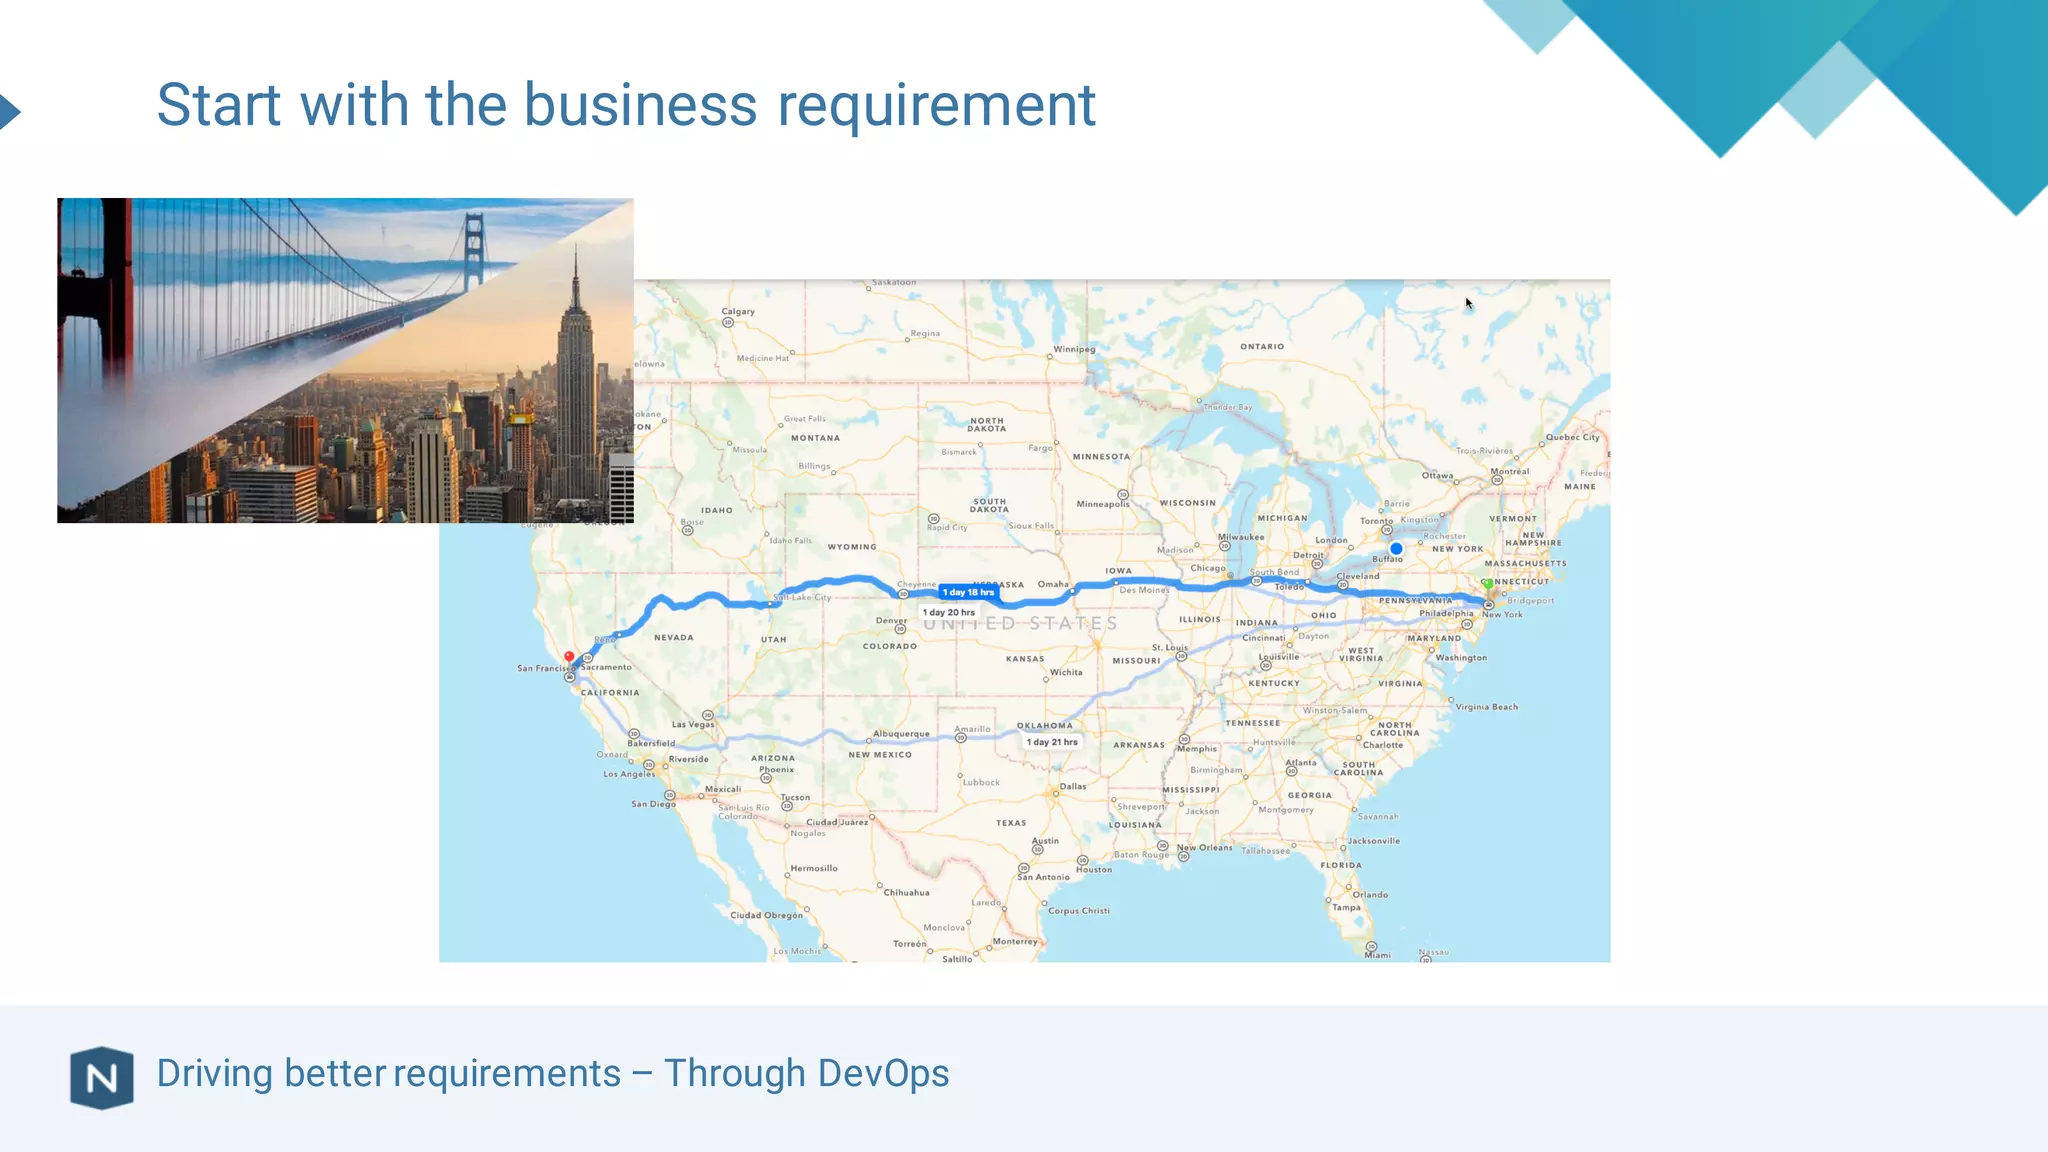Click 'Virginia Beach' label on the map
This screenshot has width=2048, height=1152.
1487,707
